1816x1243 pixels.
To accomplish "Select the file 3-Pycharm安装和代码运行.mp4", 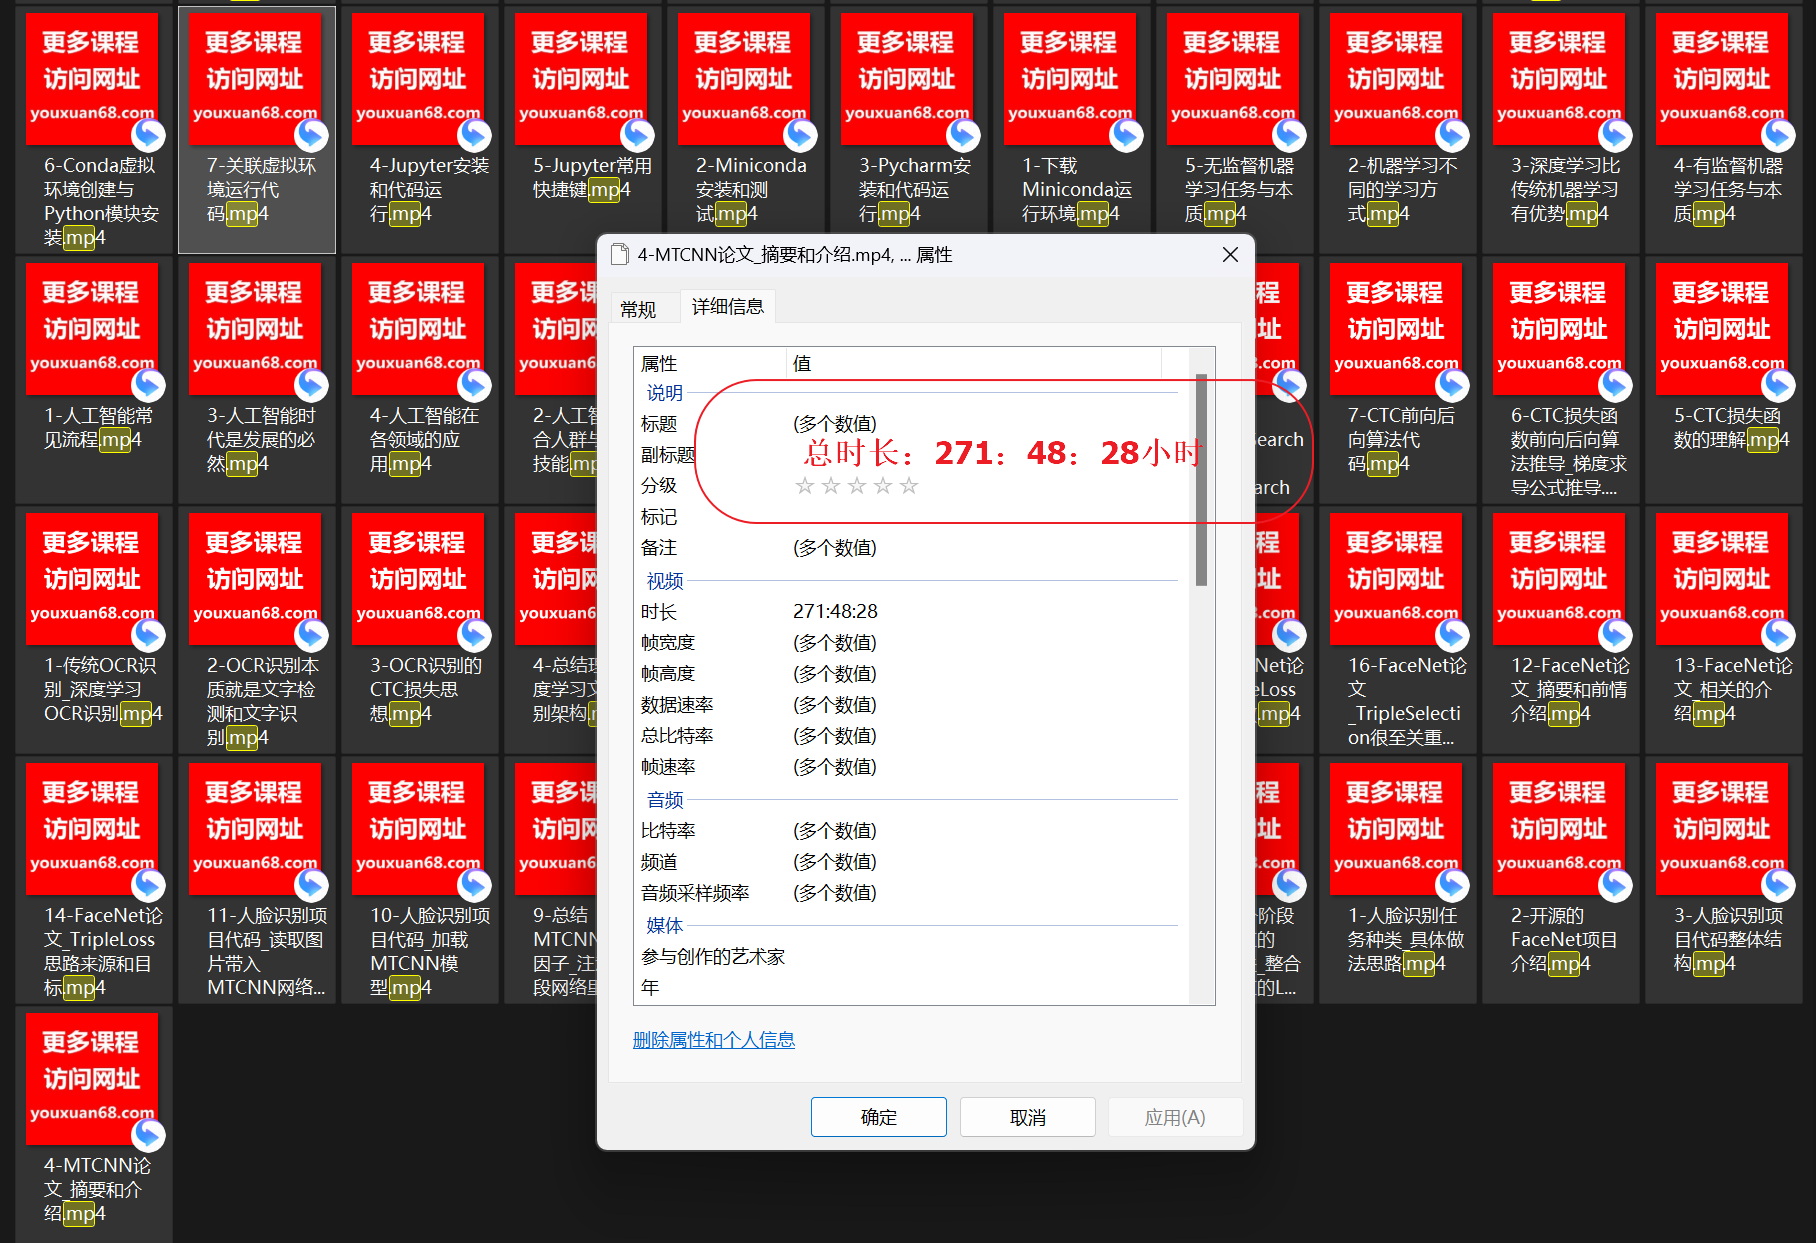I will click(x=908, y=130).
